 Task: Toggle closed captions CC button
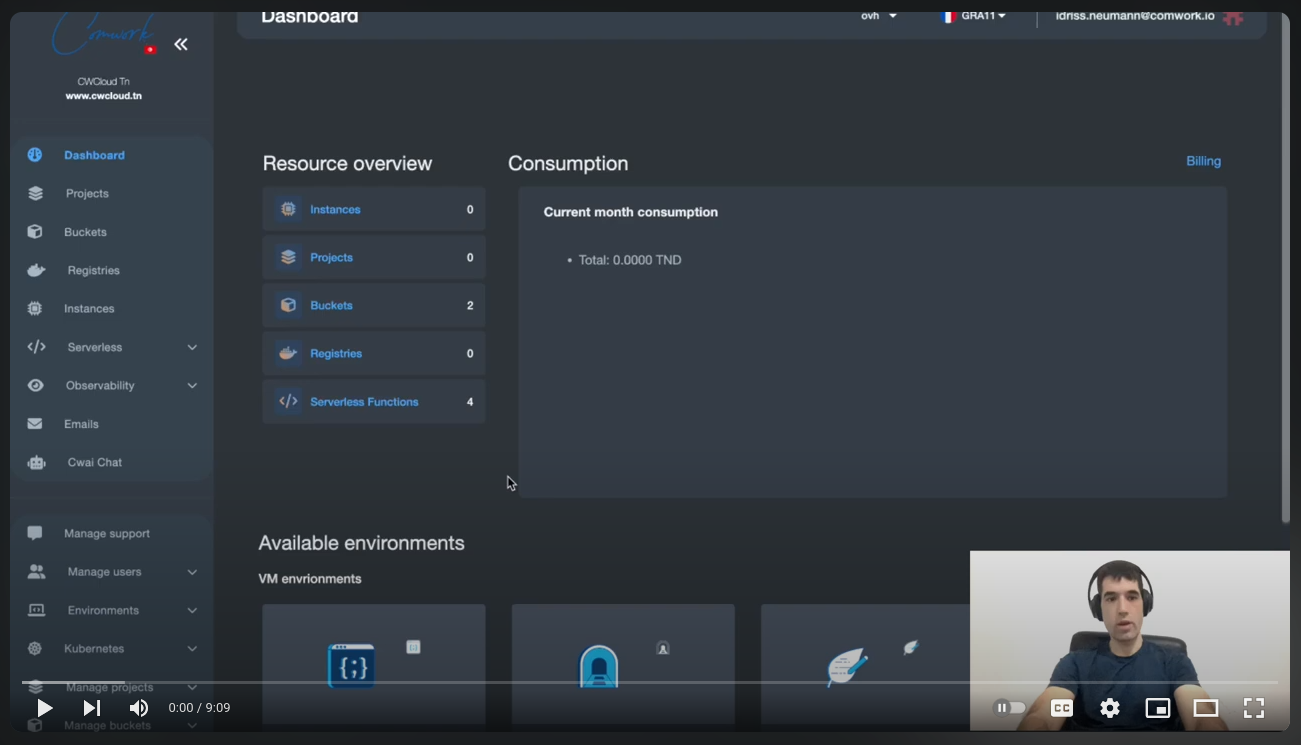coord(1062,708)
